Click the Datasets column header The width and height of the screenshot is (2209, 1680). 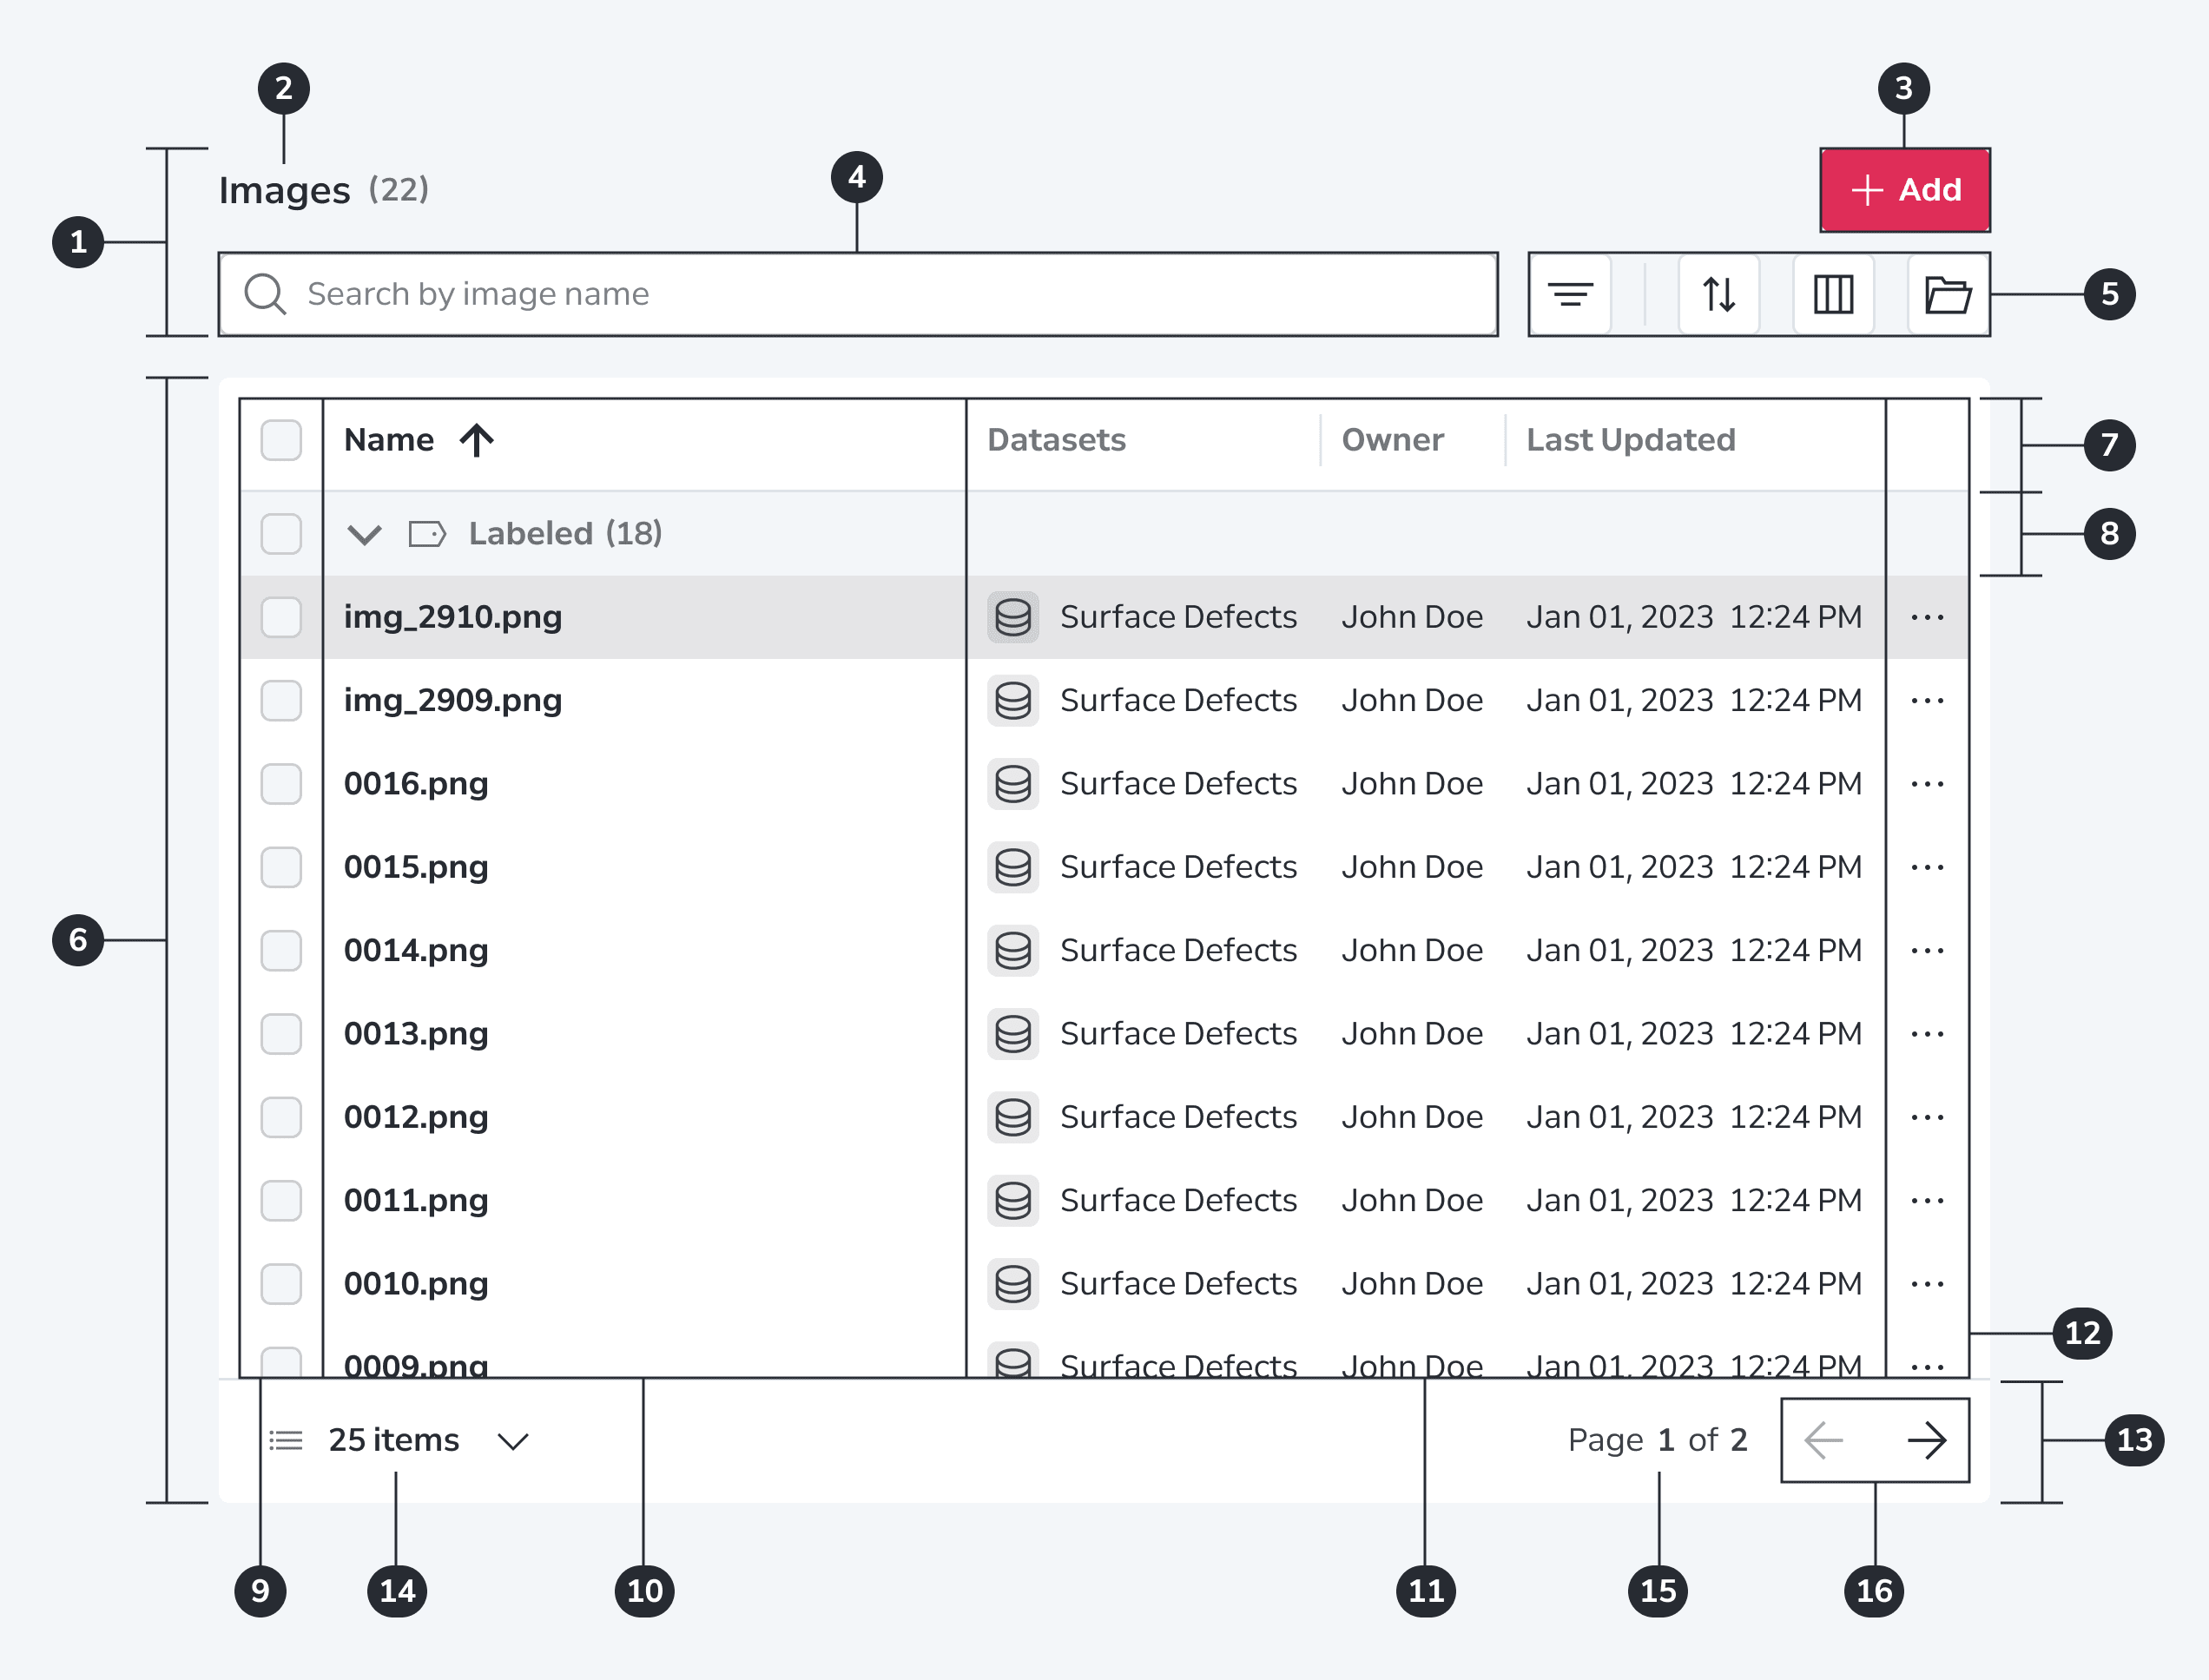coord(1056,440)
